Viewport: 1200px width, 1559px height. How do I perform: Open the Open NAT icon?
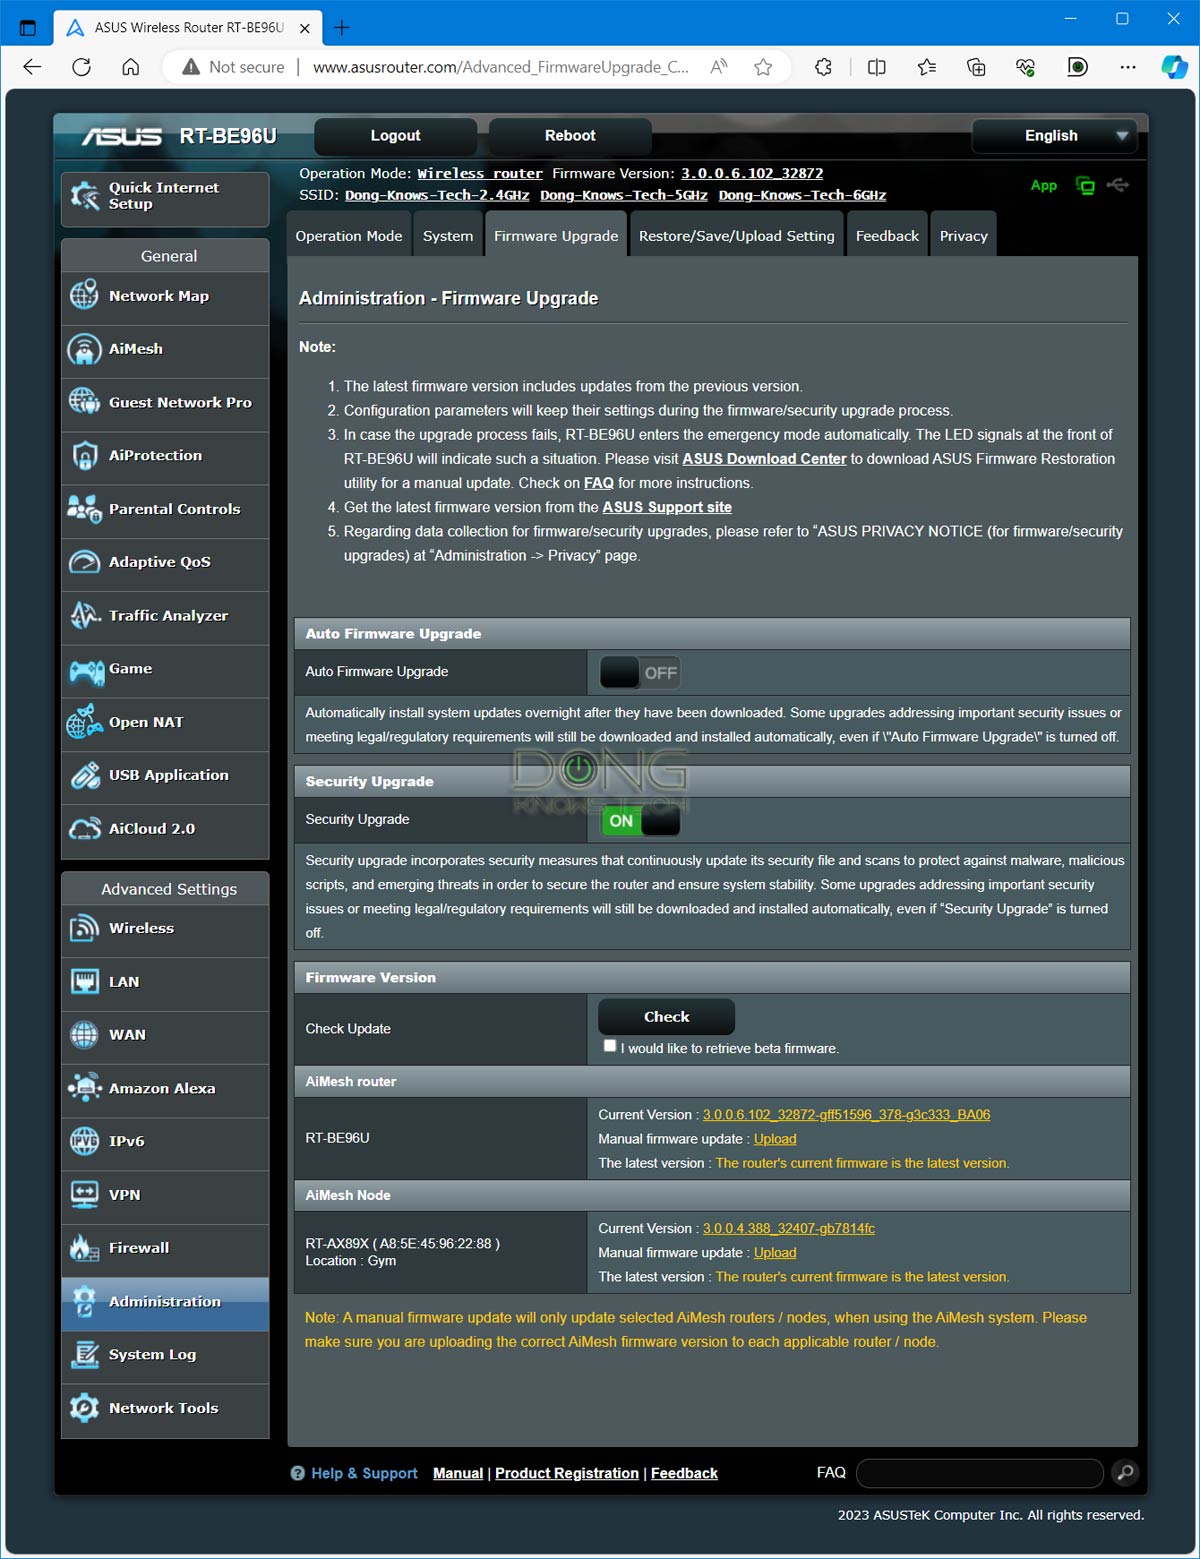click(84, 722)
